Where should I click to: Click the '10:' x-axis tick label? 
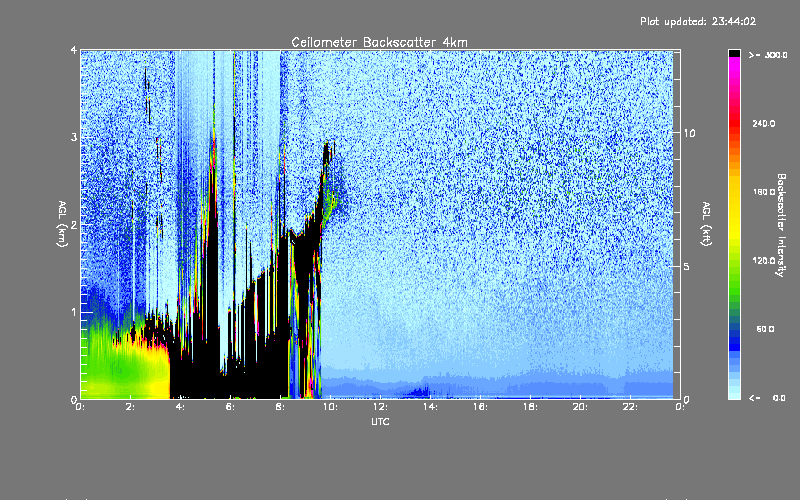click(330, 407)
